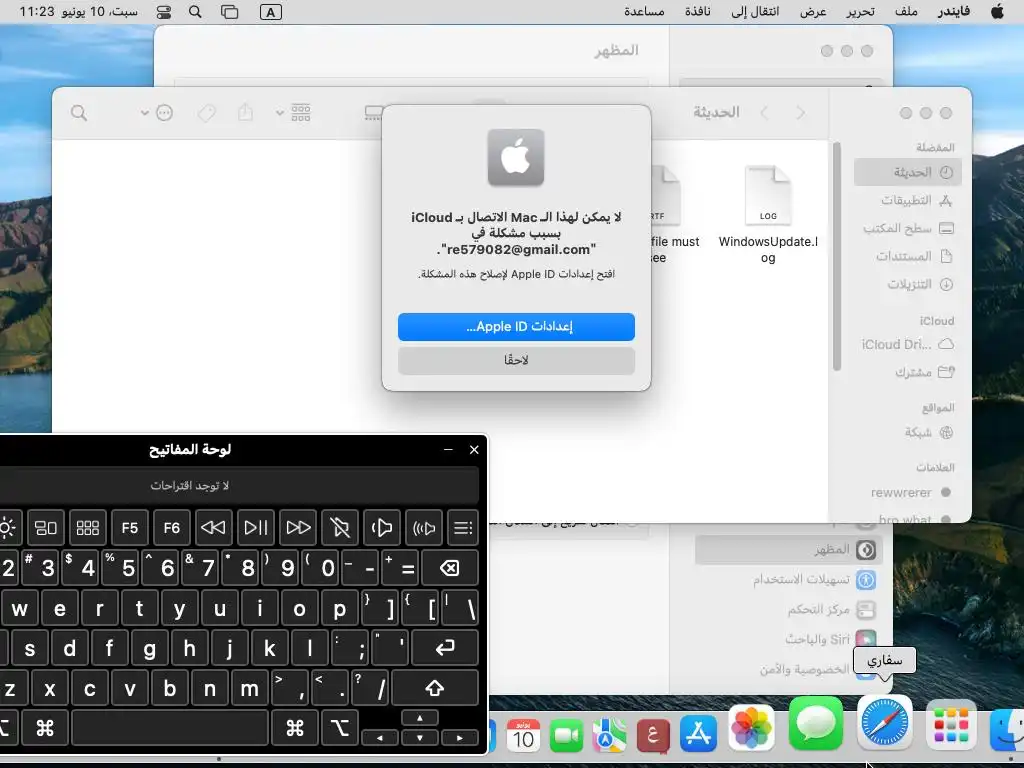The image size is (1024, 768).
Task: Select the rewwrerer tag in sidebar
Action: (x=908, y=492)
